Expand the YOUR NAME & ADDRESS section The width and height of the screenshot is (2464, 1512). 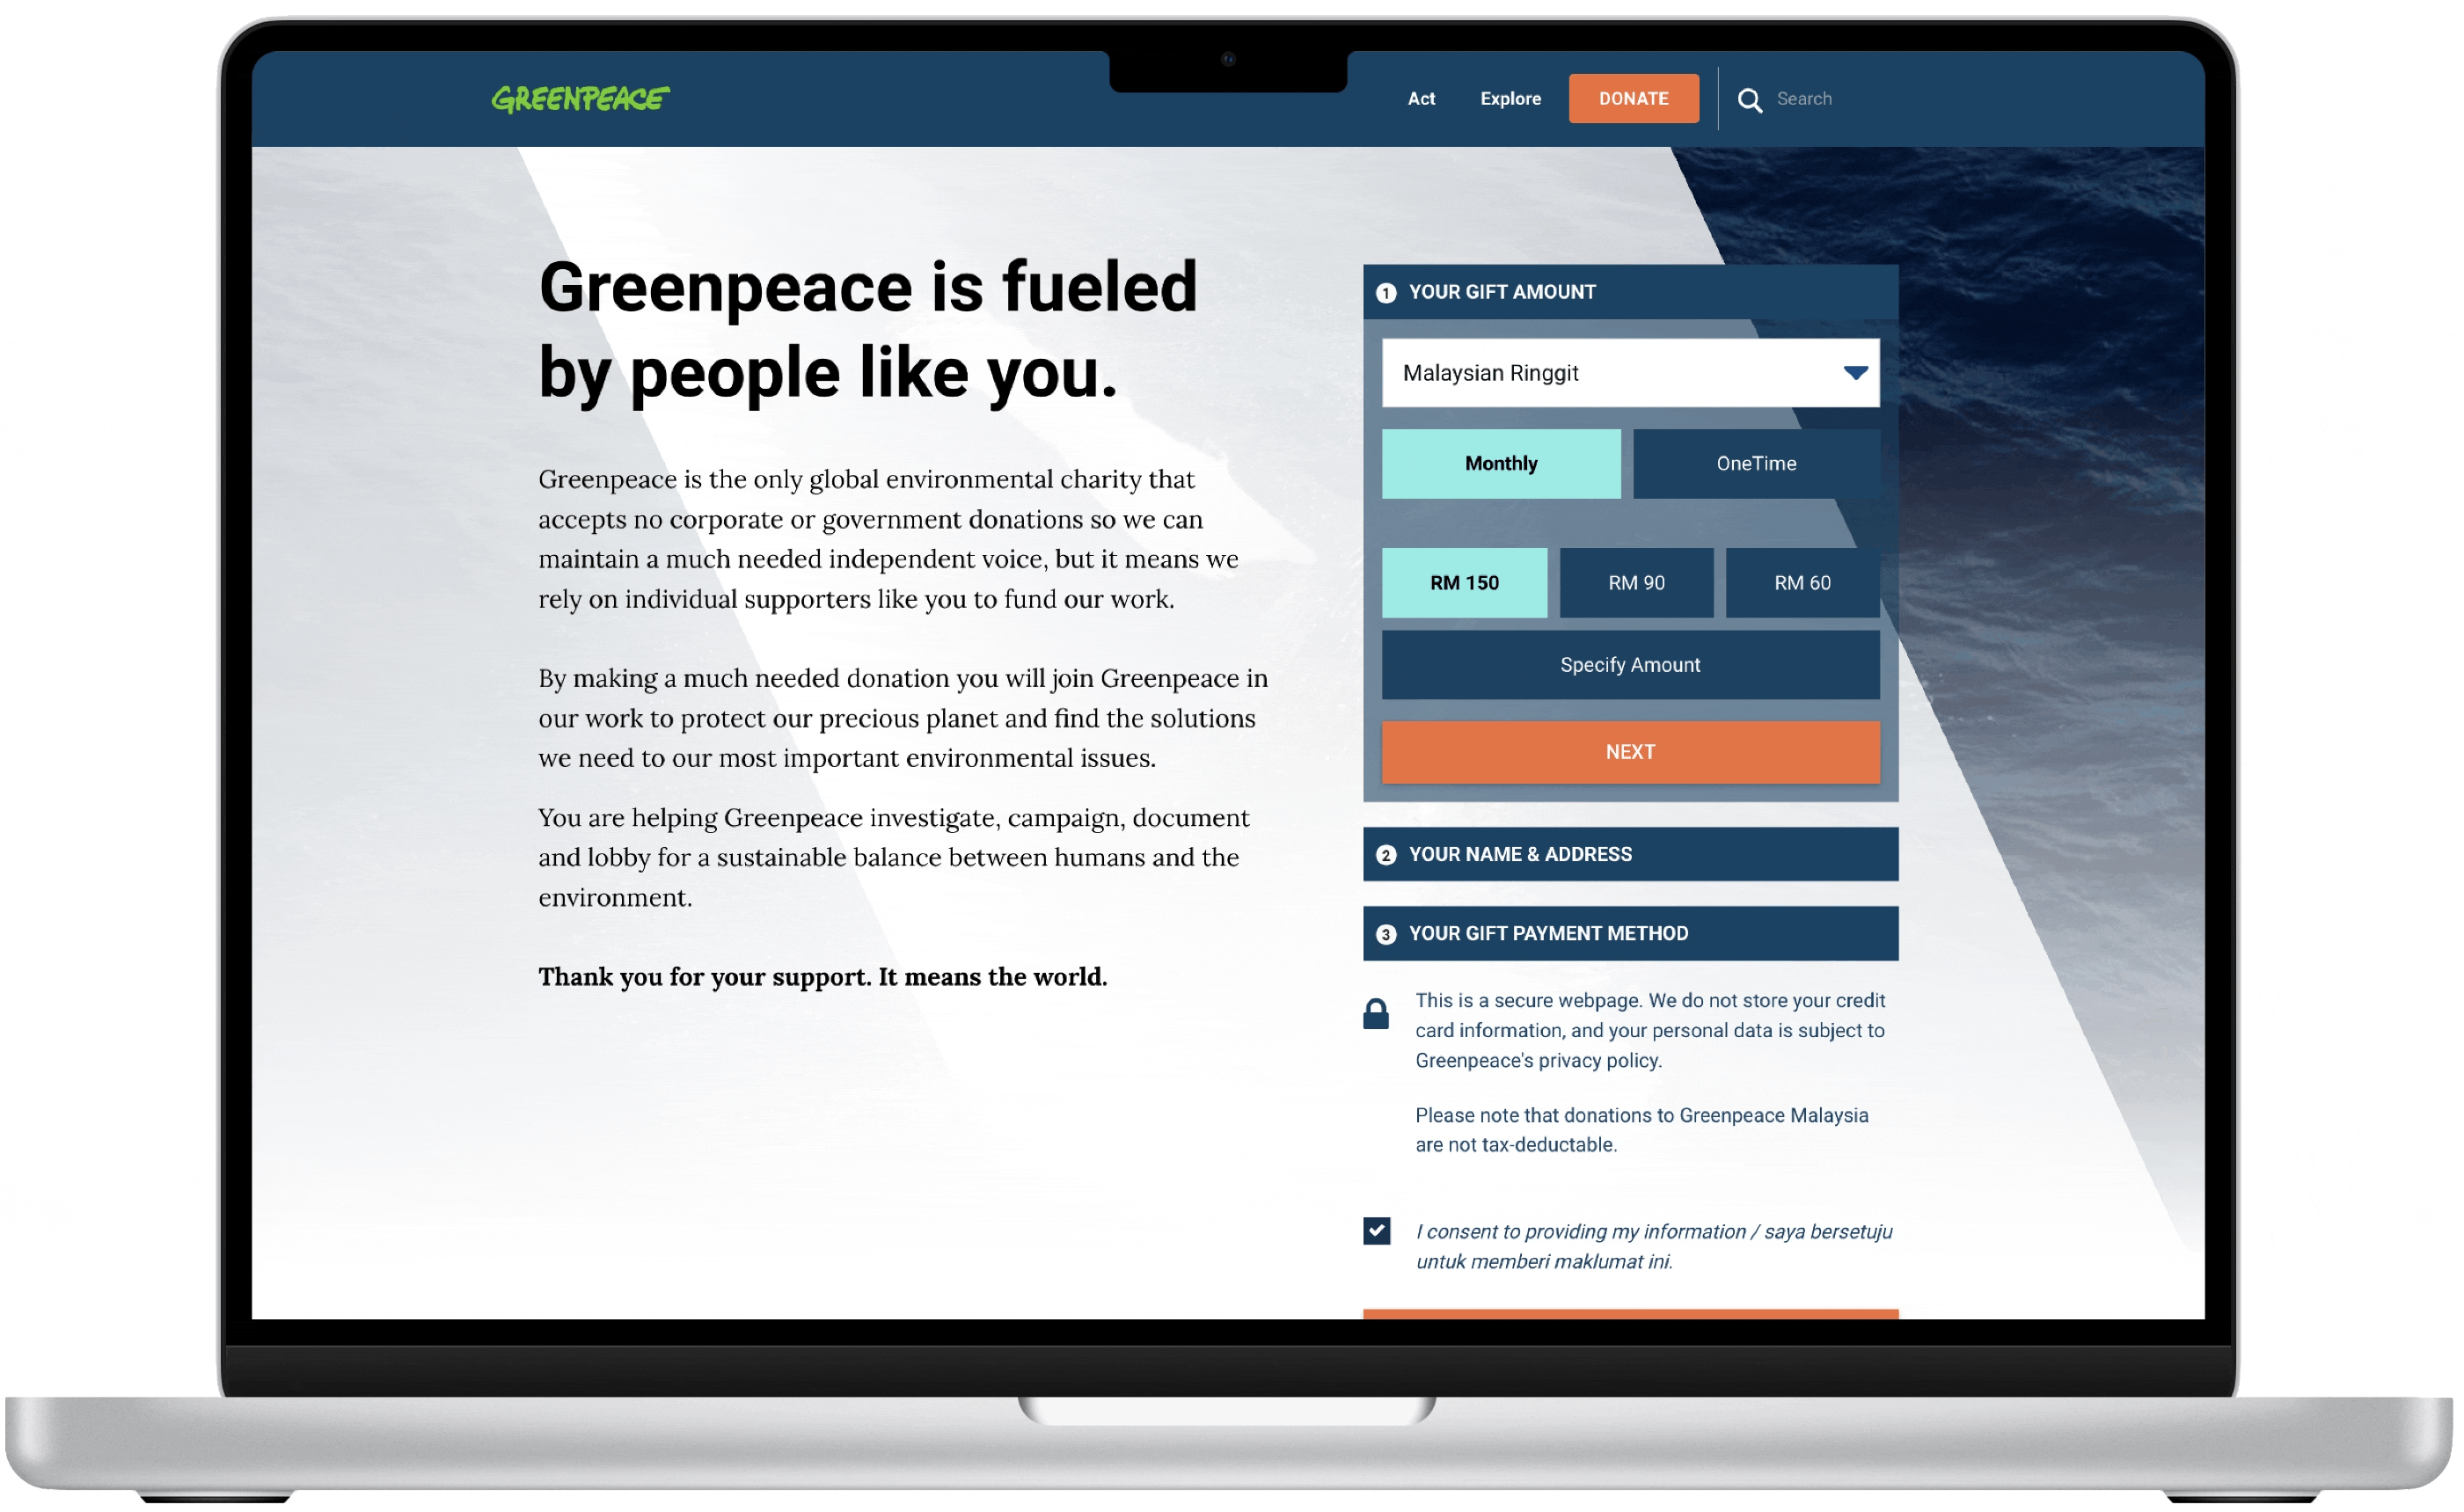point(1628,854)
